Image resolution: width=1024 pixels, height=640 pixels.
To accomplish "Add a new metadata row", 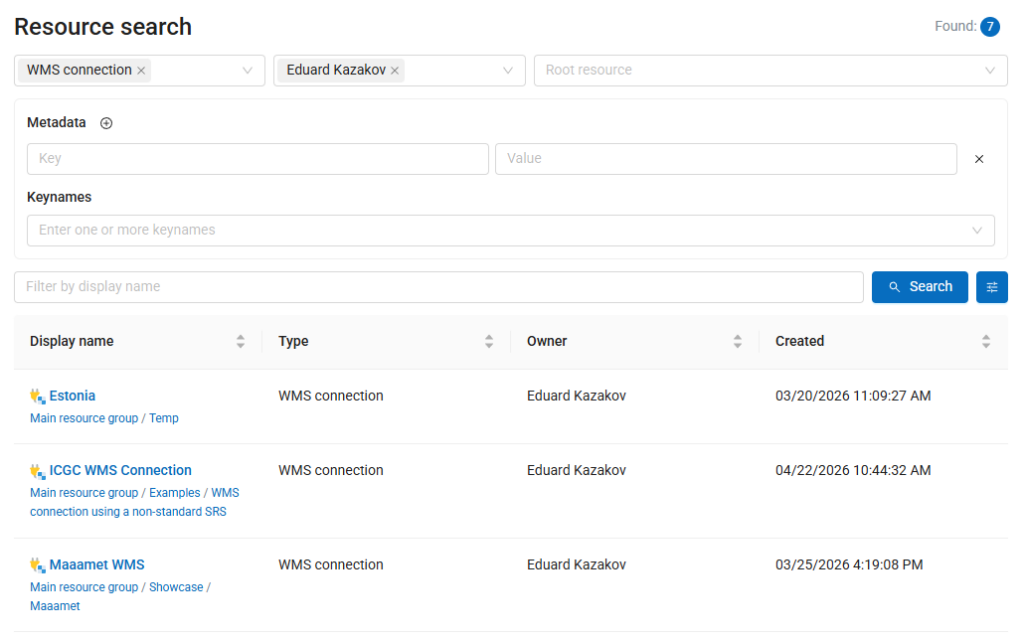I will tap(106, 123).
